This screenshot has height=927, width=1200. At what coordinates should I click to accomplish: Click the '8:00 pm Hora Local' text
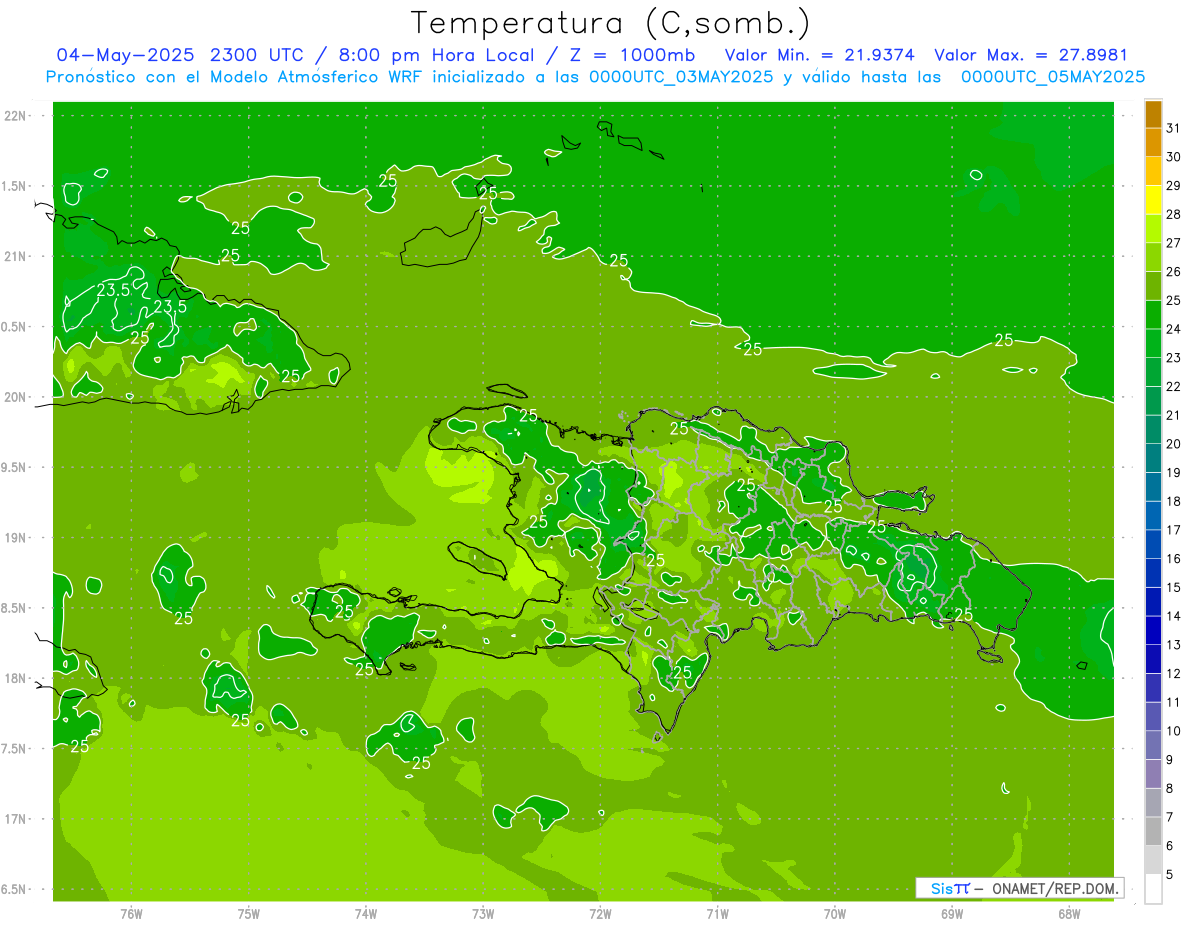coord(435,55)
